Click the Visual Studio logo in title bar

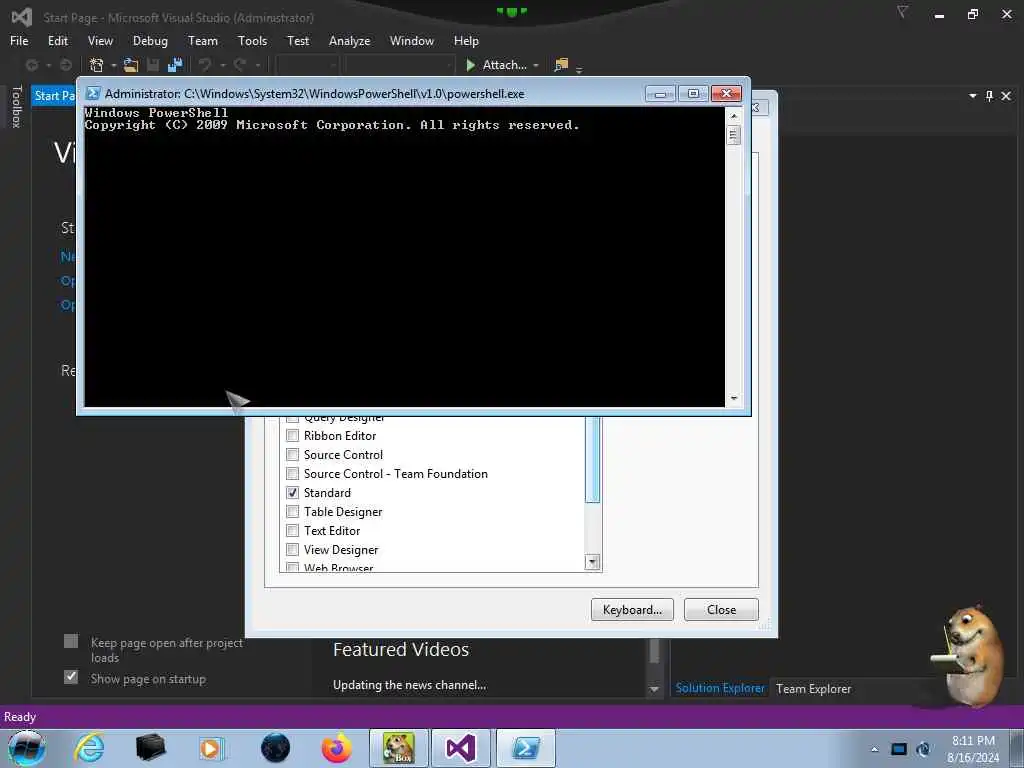click(x=22, y=17)
